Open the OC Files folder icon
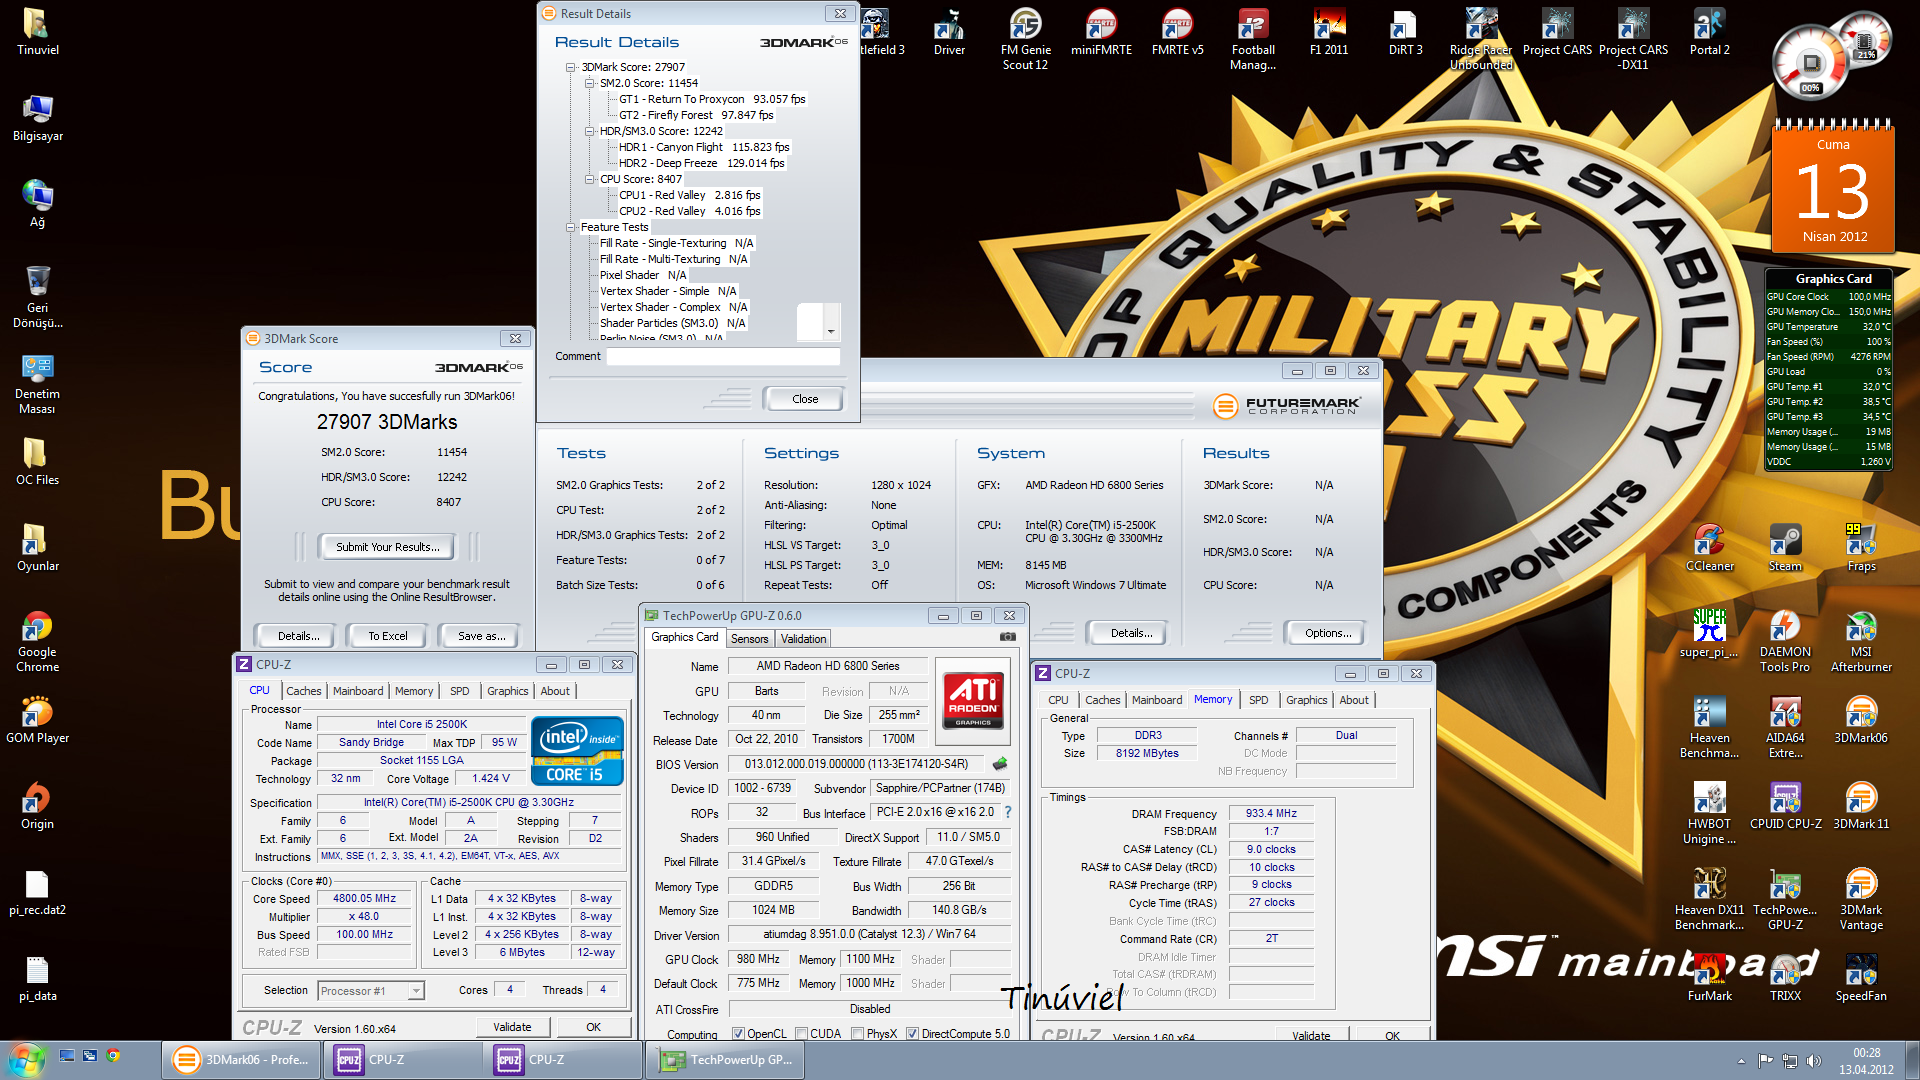Viewport: 1920px width, 1080px height. pos(37,462)
